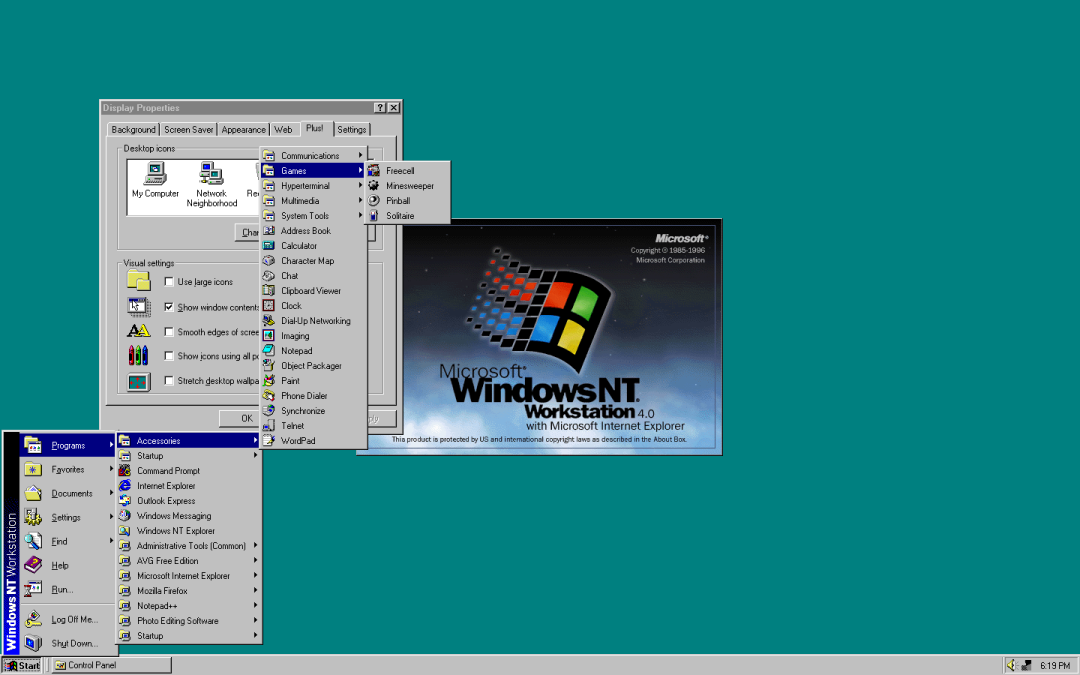Switch to the Screen Saver tab
The height and width of the screenshot is (675, 1080).
click(x=188, y=129)
